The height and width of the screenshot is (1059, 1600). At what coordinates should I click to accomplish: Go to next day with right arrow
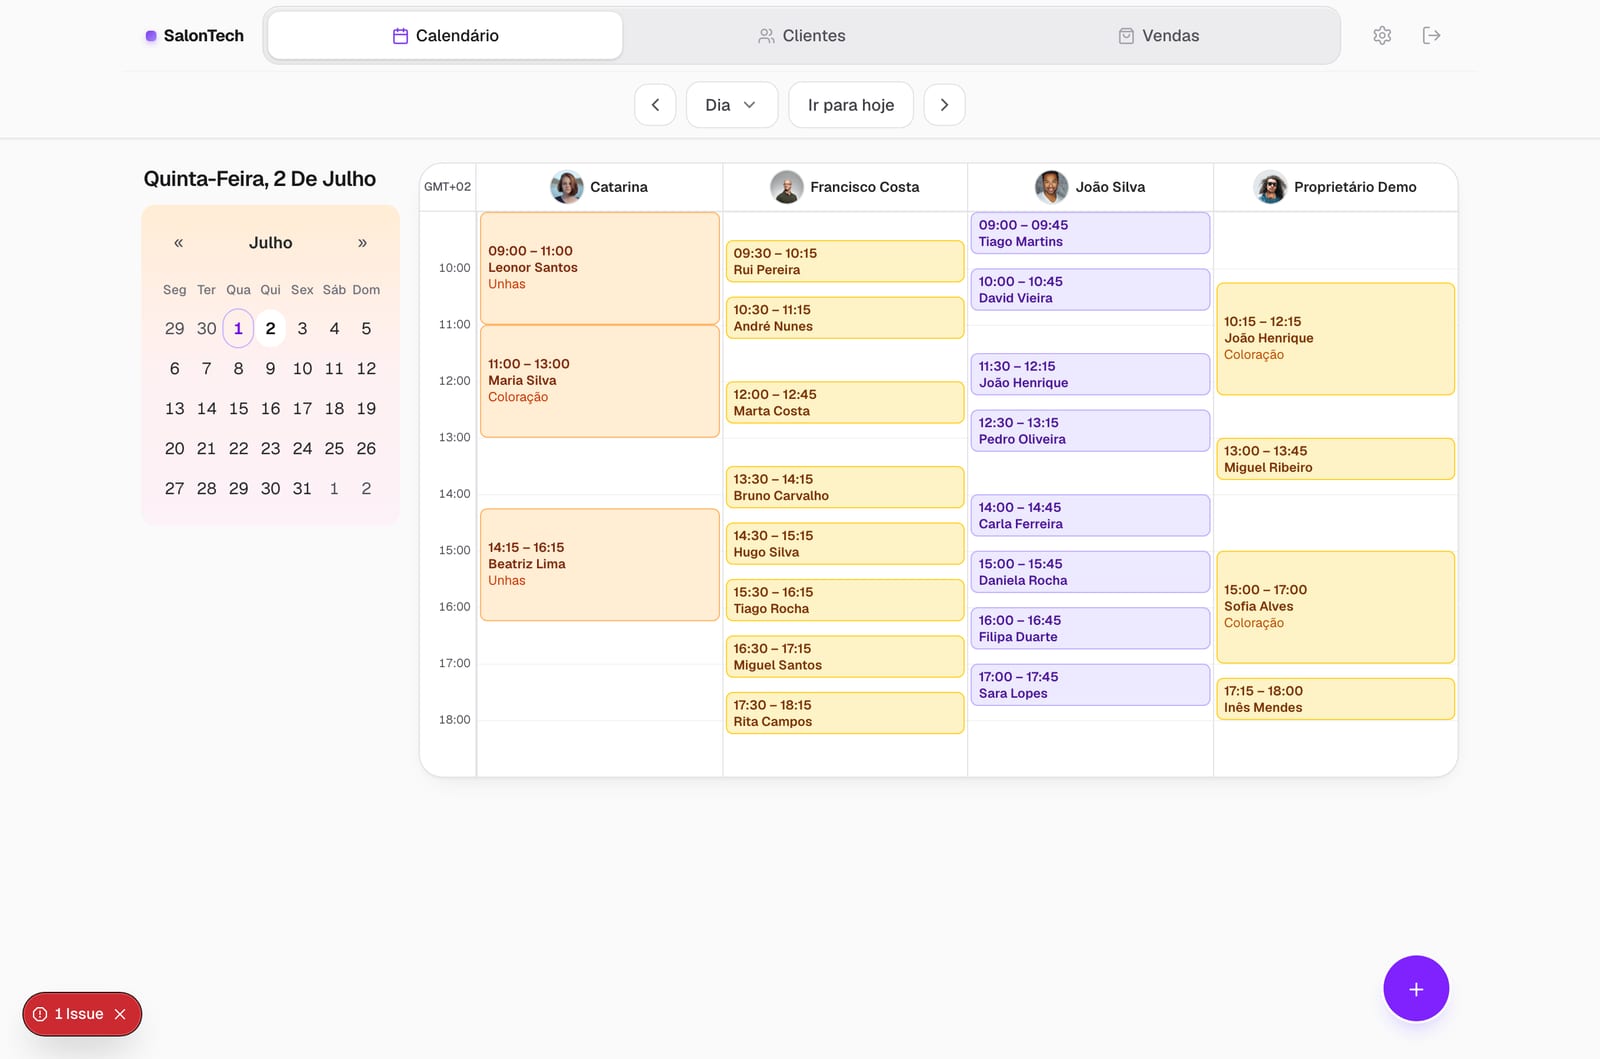pyautogui.click(x=944, y=105)
